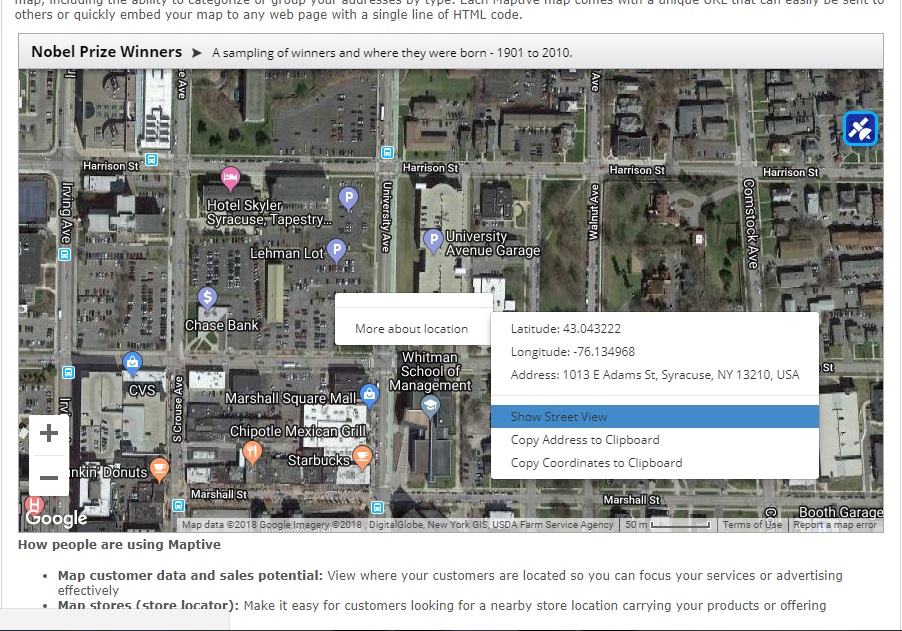902x631 pixels.
Task: Zoom in with the plus button
Action: [49, 434]
